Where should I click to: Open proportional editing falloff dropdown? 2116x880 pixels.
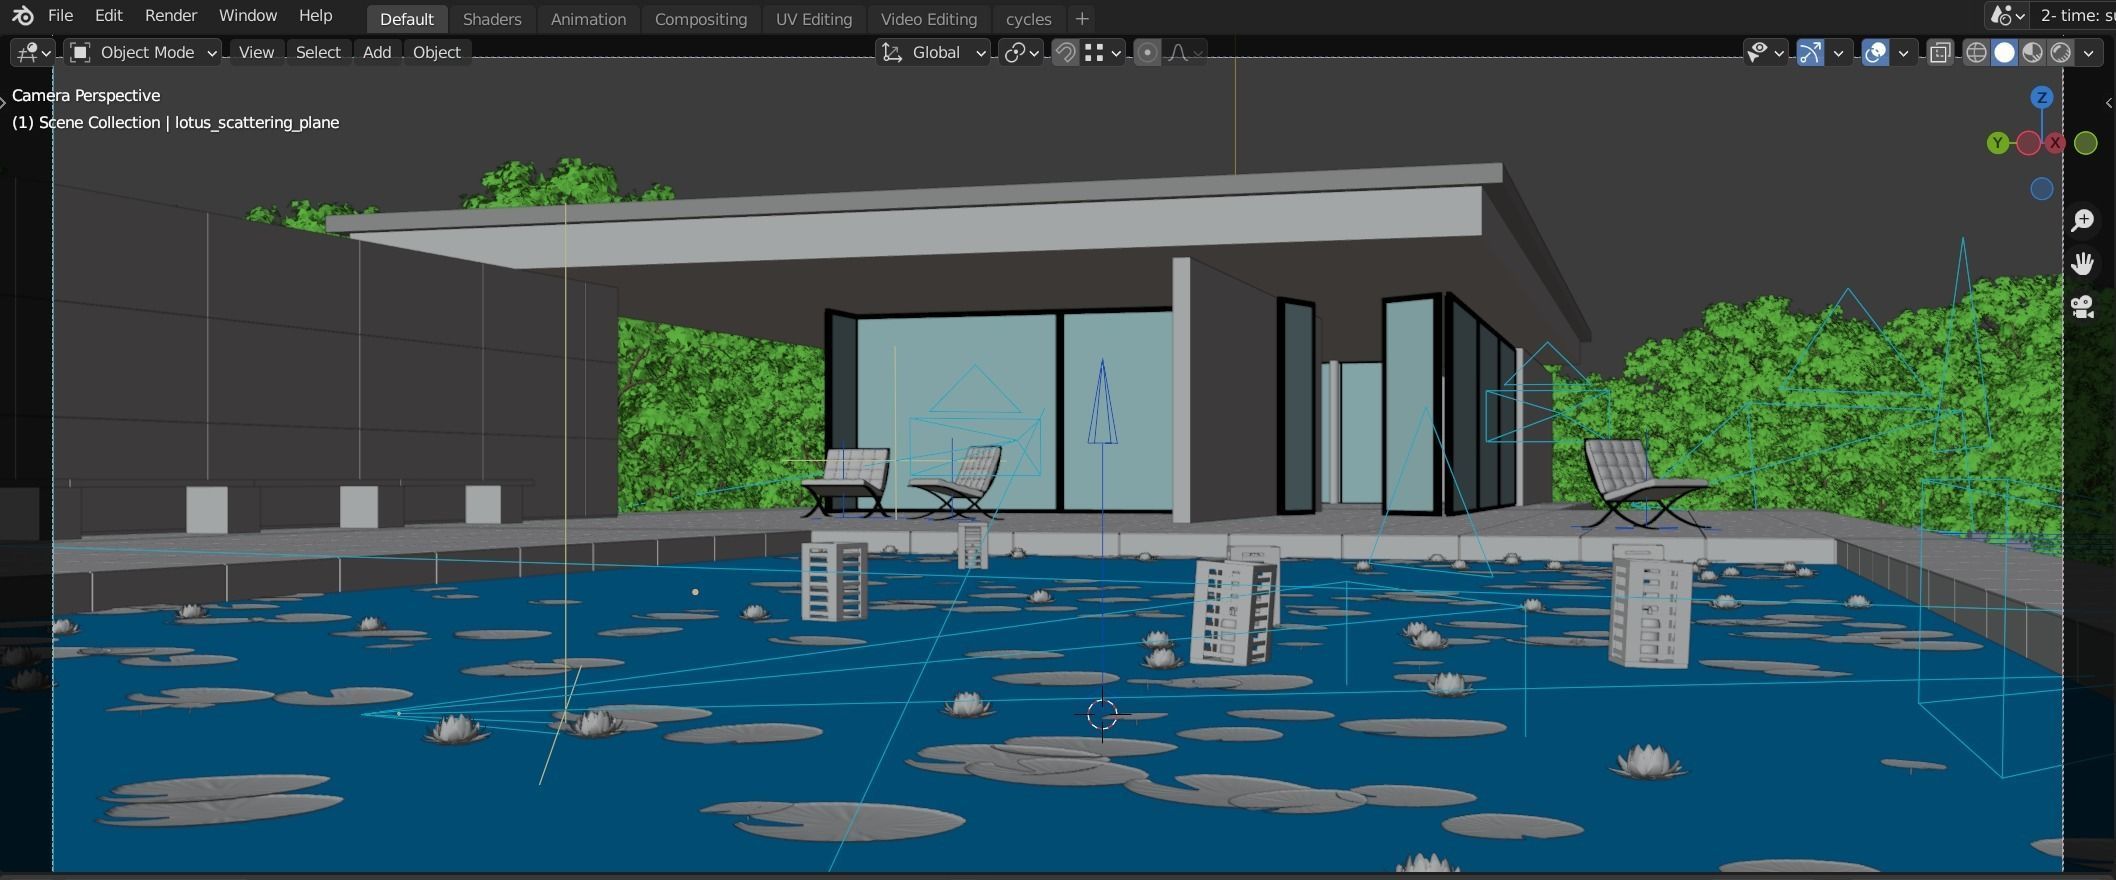(x=1185, y=52)
